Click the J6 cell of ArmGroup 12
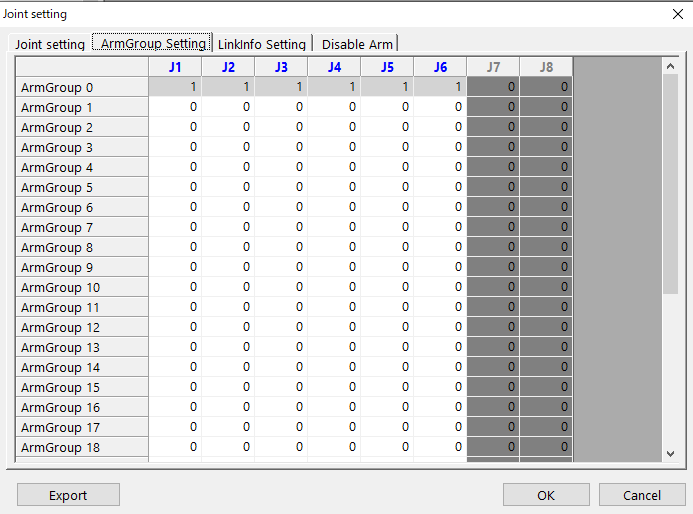693x514 pixels. tap(440, 327)
